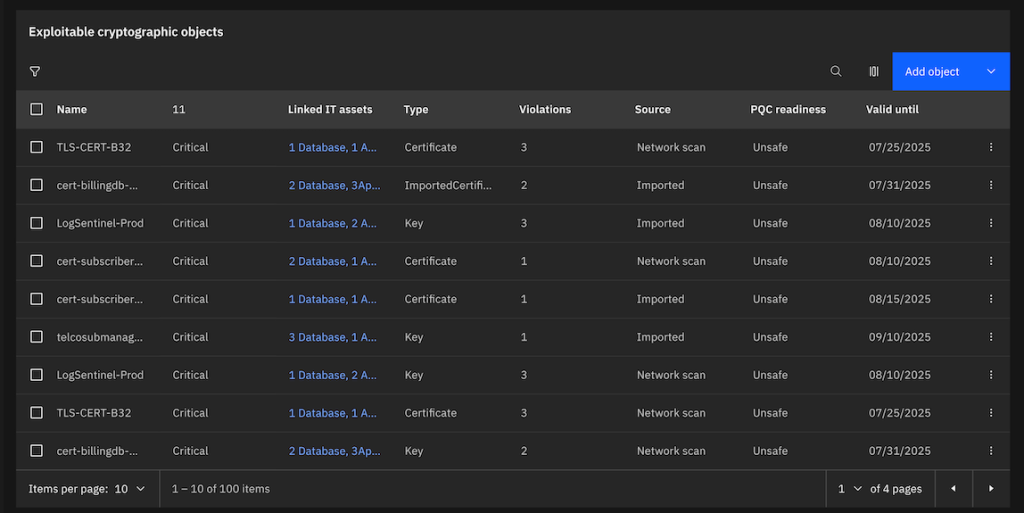Open linked assets for Imported LogSentinel-Prod row
Viewport: 1024px width, 513px height.
pos(332,223)
